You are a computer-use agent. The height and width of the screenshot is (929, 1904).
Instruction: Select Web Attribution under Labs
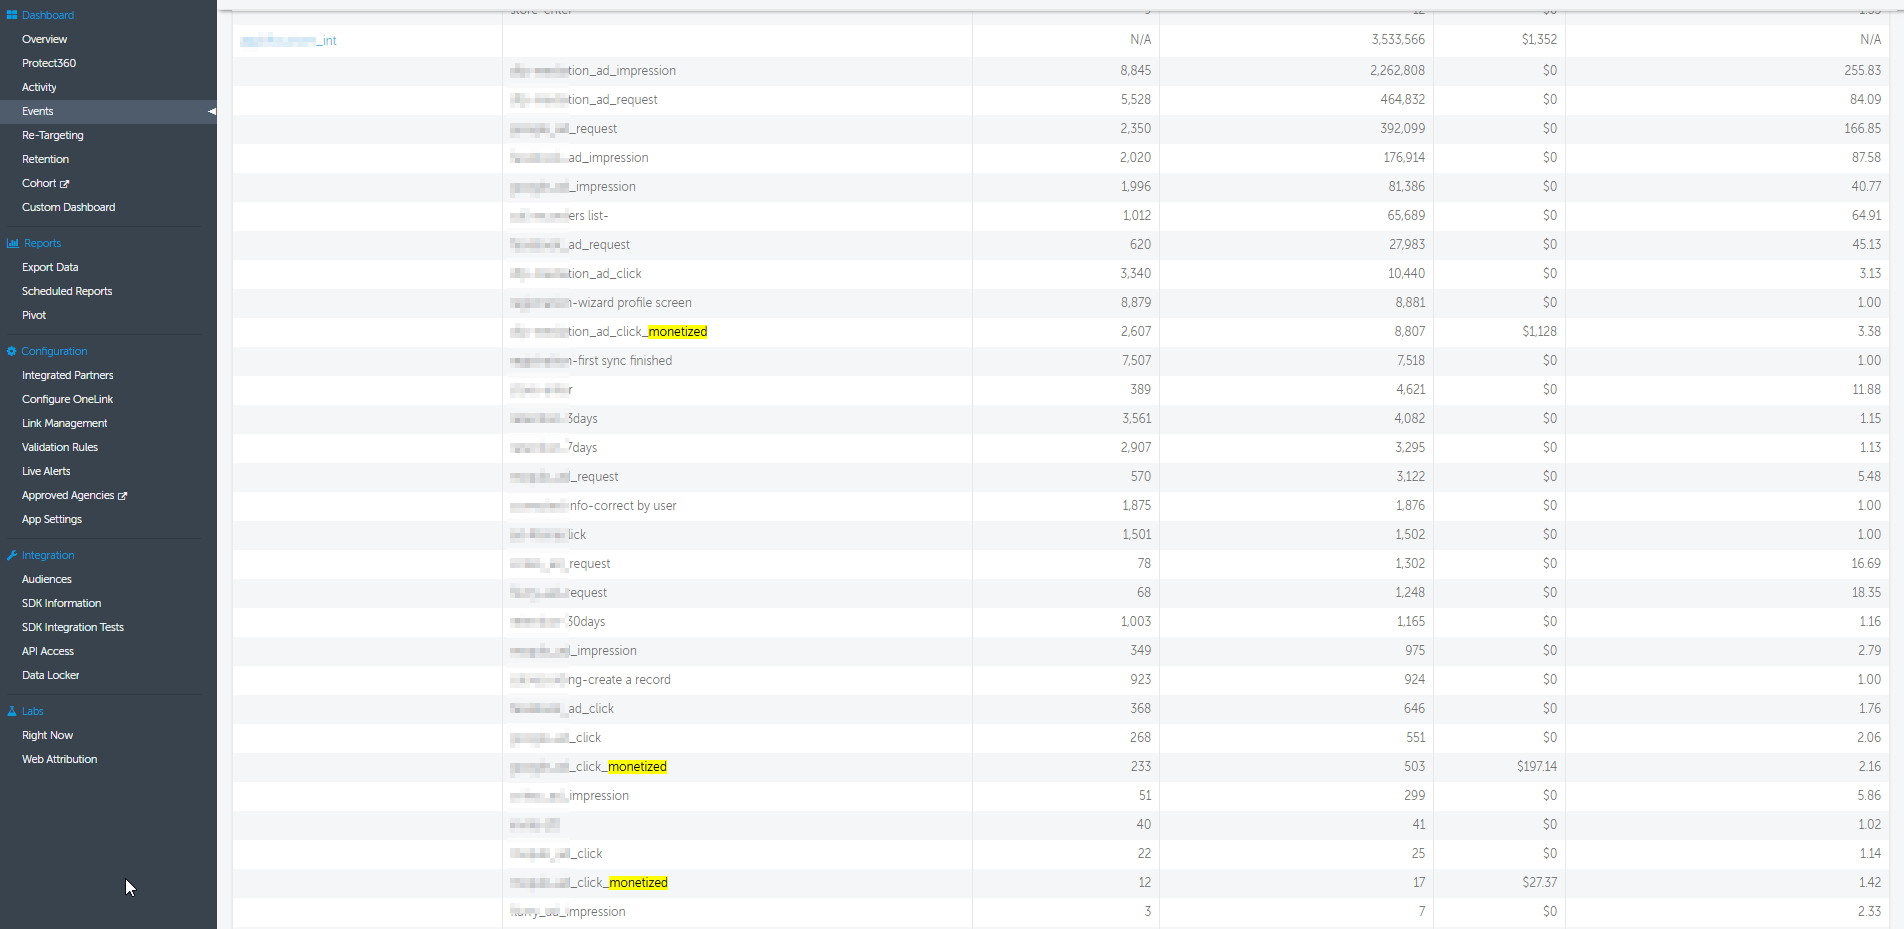tap(59, 759)
